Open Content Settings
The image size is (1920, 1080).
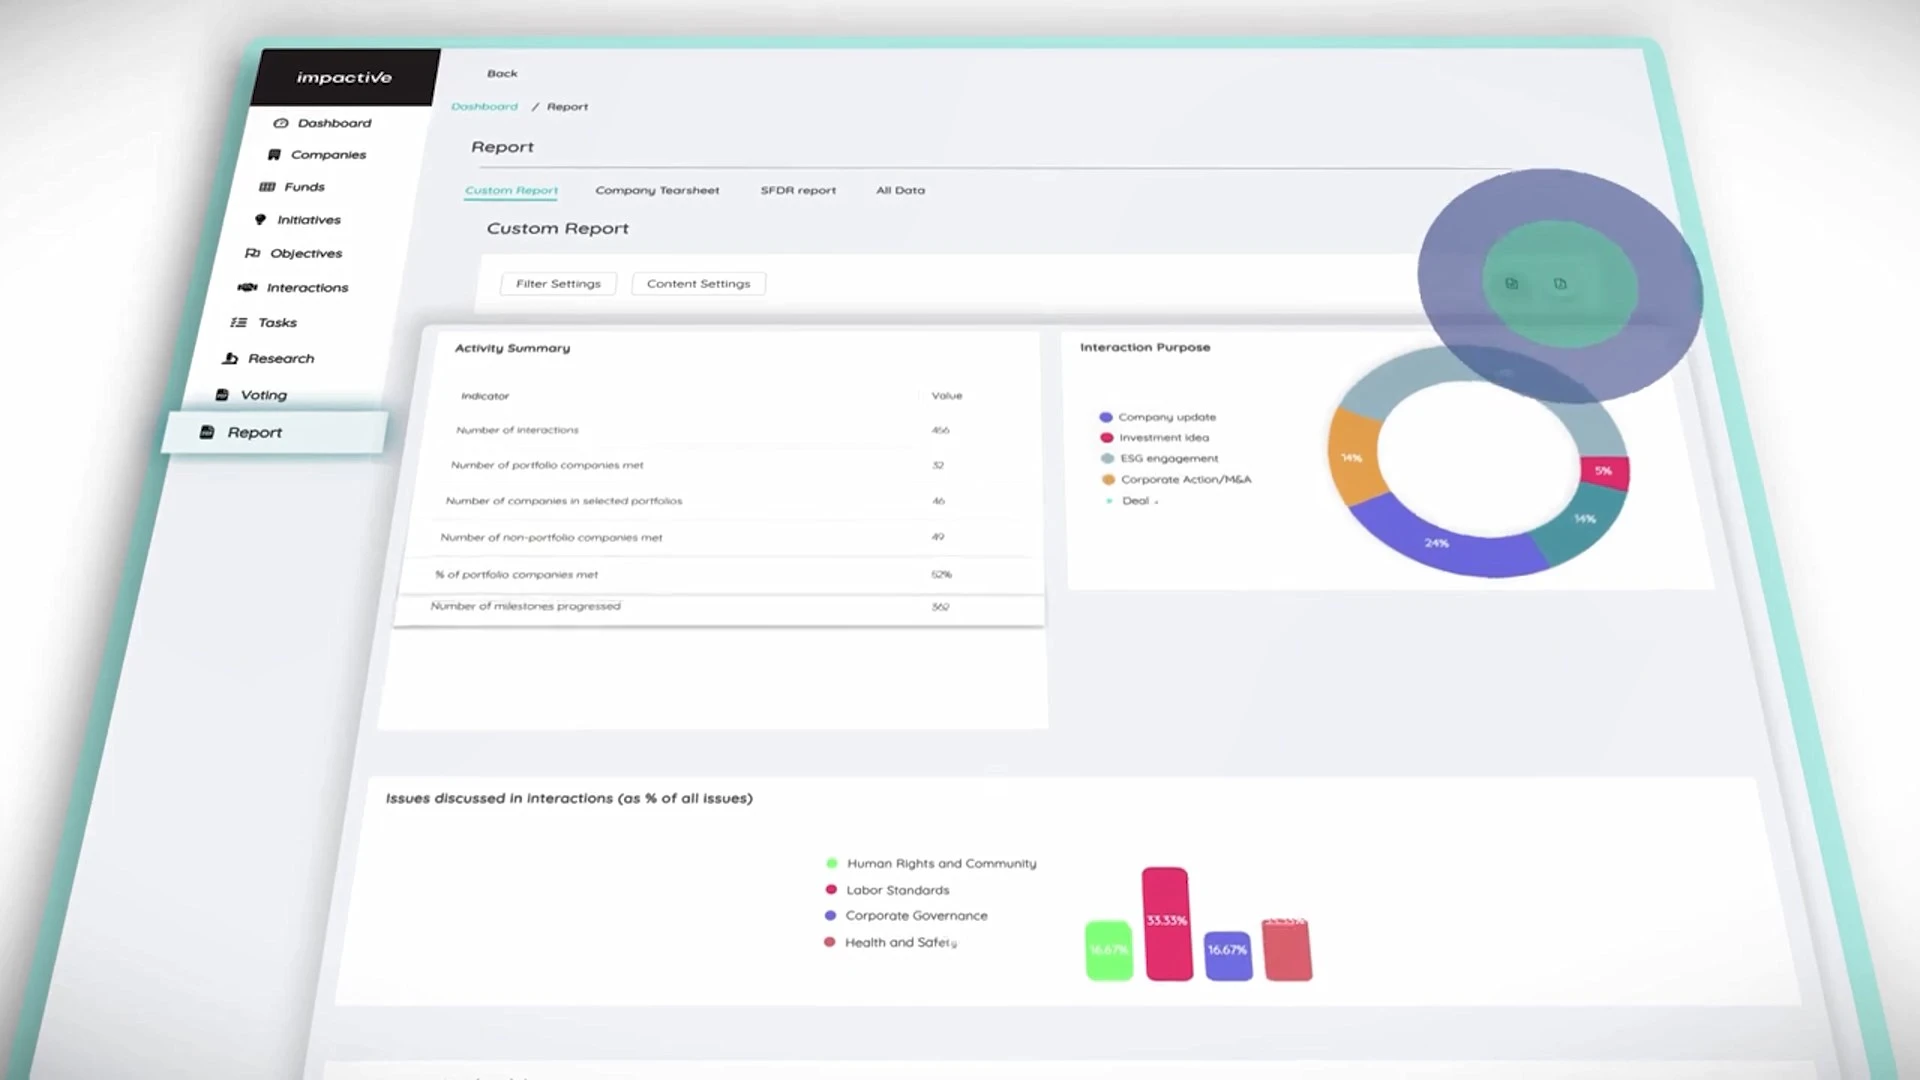click(x=698, y=284)
